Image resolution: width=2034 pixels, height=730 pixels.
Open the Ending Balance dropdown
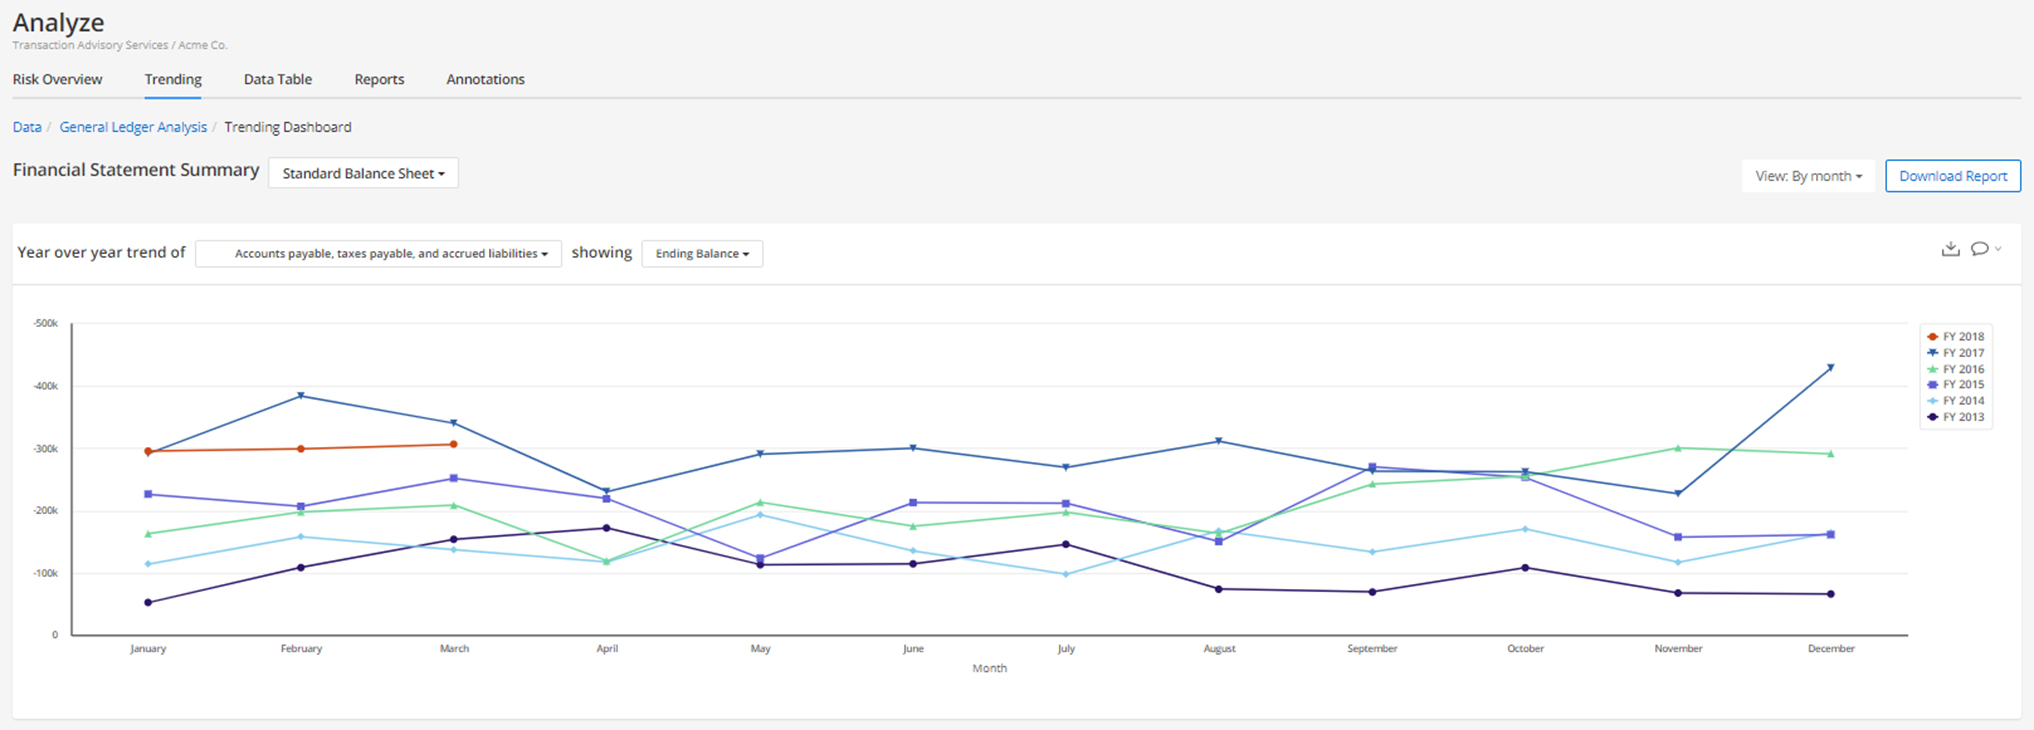pyautogui.click(x=702, y=254)
